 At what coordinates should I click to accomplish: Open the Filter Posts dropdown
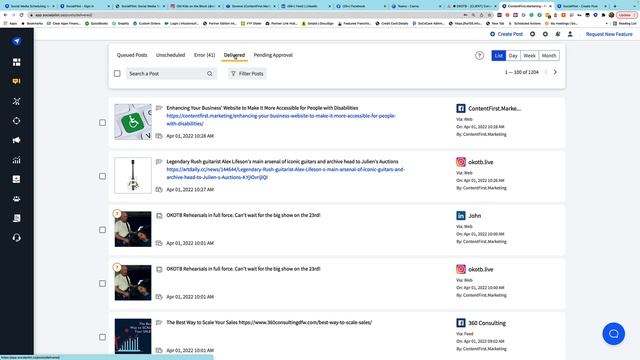pyautogui.click(x=247, y=74)
